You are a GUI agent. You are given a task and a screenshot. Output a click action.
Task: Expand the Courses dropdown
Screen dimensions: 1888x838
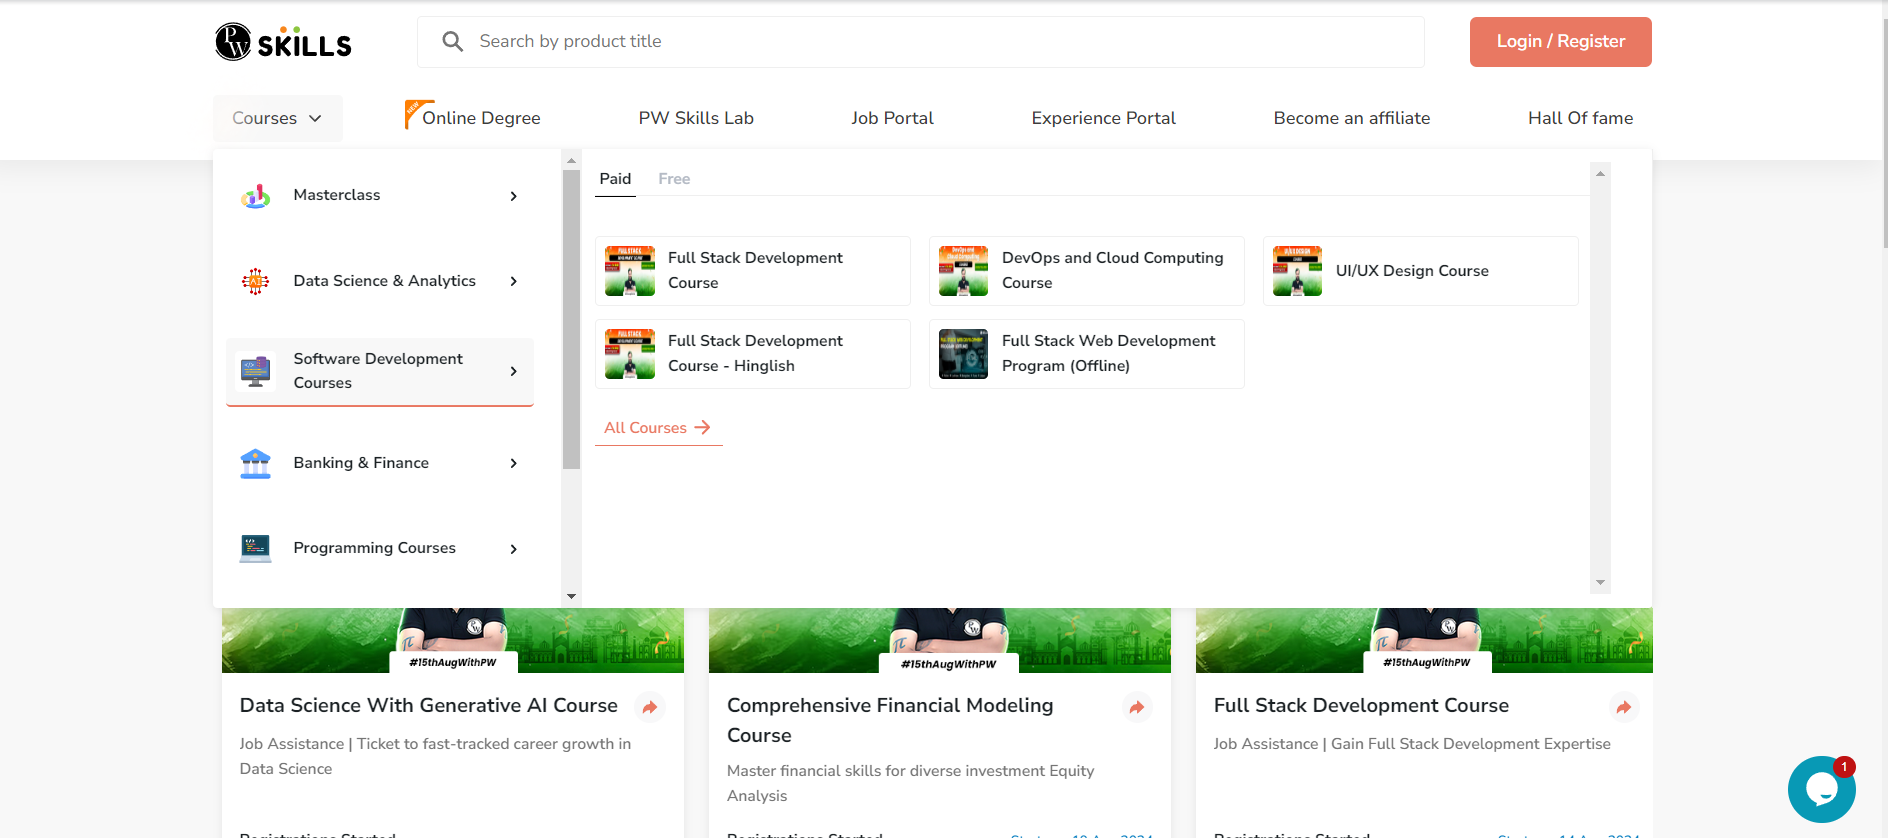coord(278,118)
